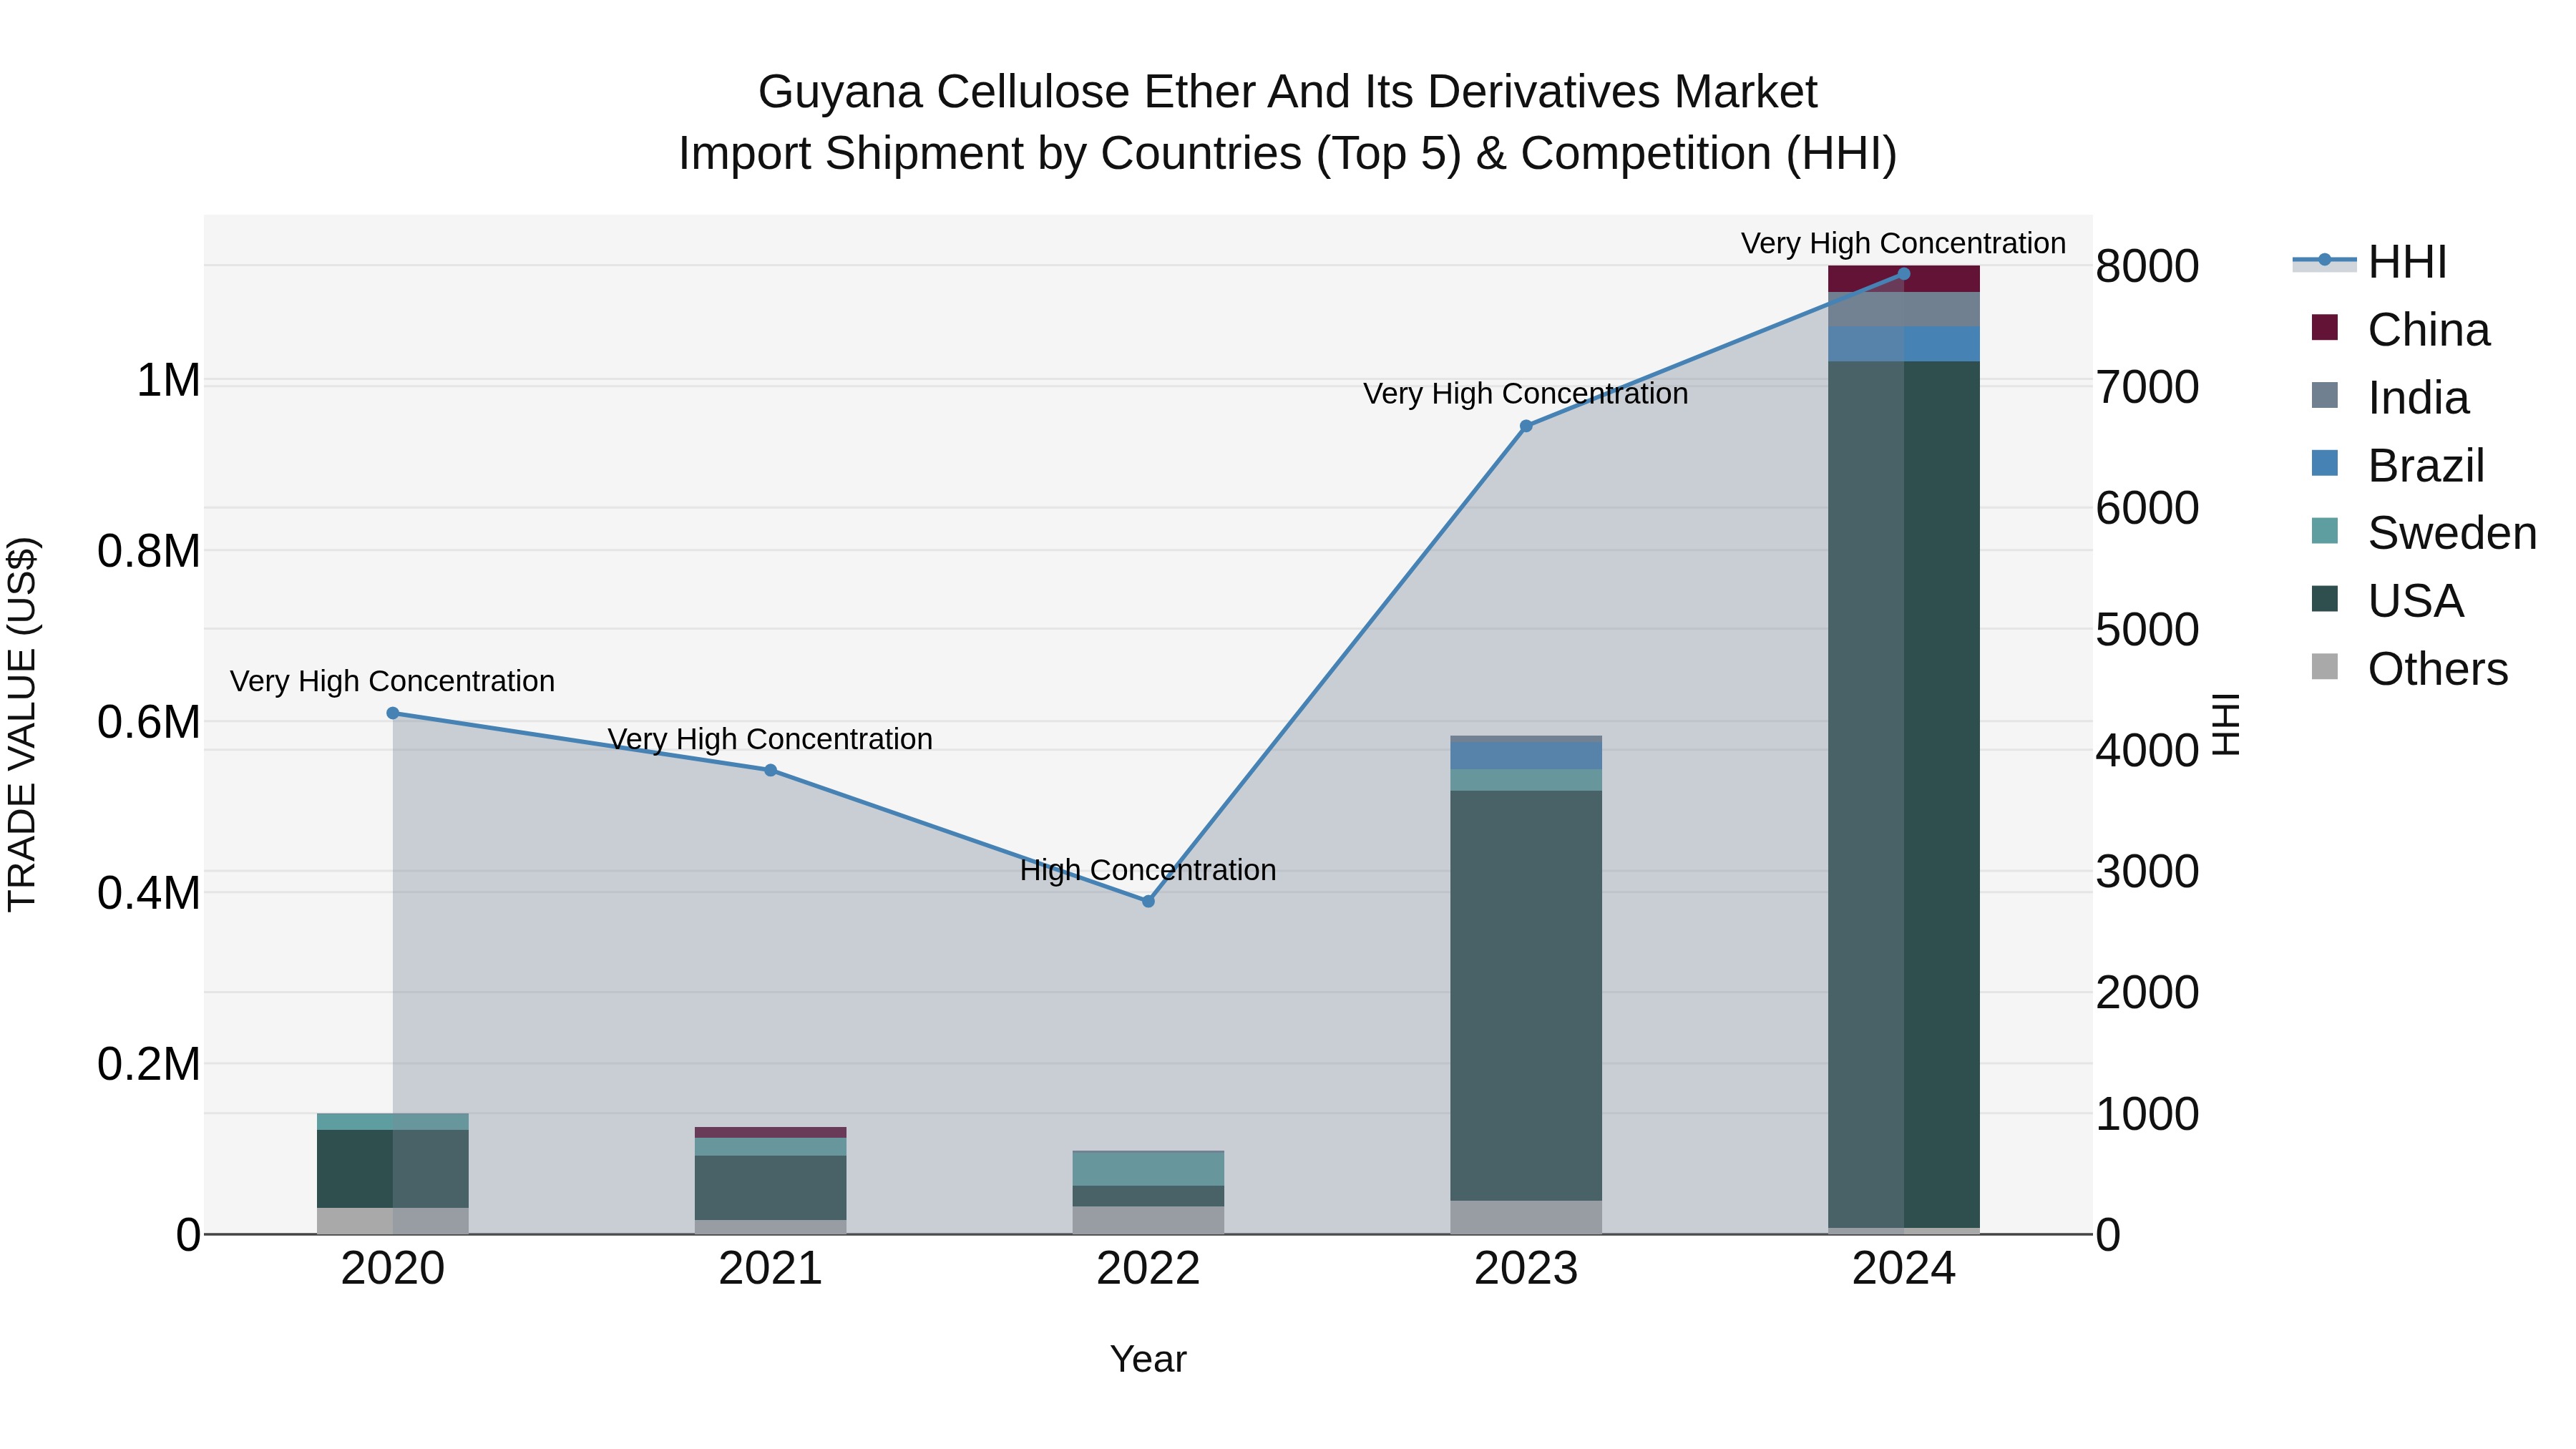Click the High Concentration annotation for 2022
This screenshot has height=1449, width=2576.
point(1148,870)
